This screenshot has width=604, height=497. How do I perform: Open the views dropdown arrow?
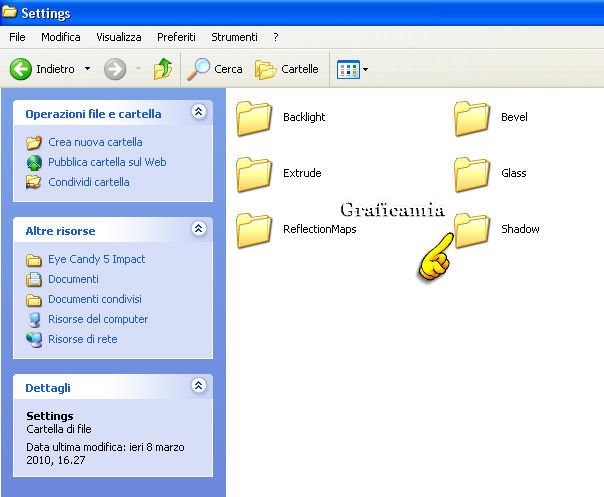366,69
